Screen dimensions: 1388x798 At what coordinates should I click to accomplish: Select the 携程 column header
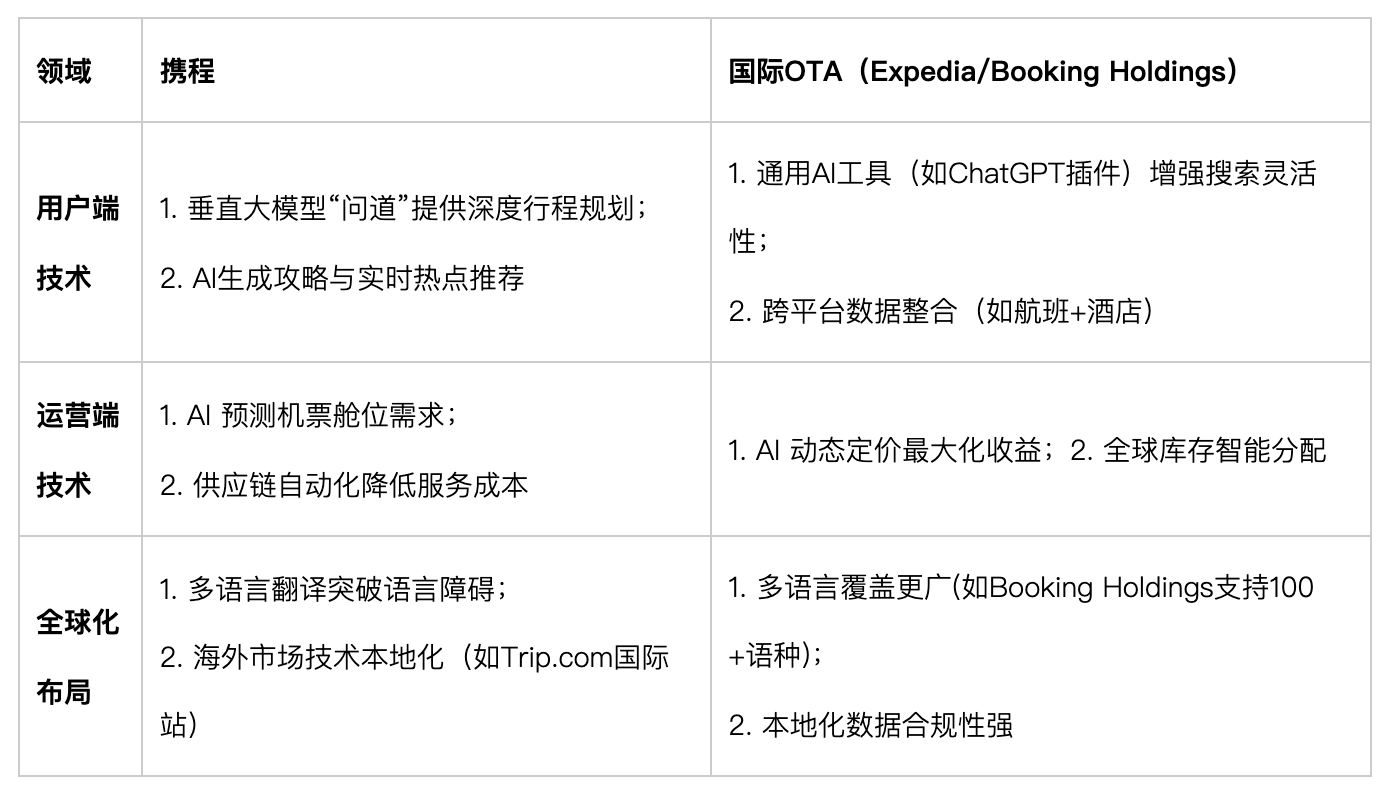click(x=187, y=72)
